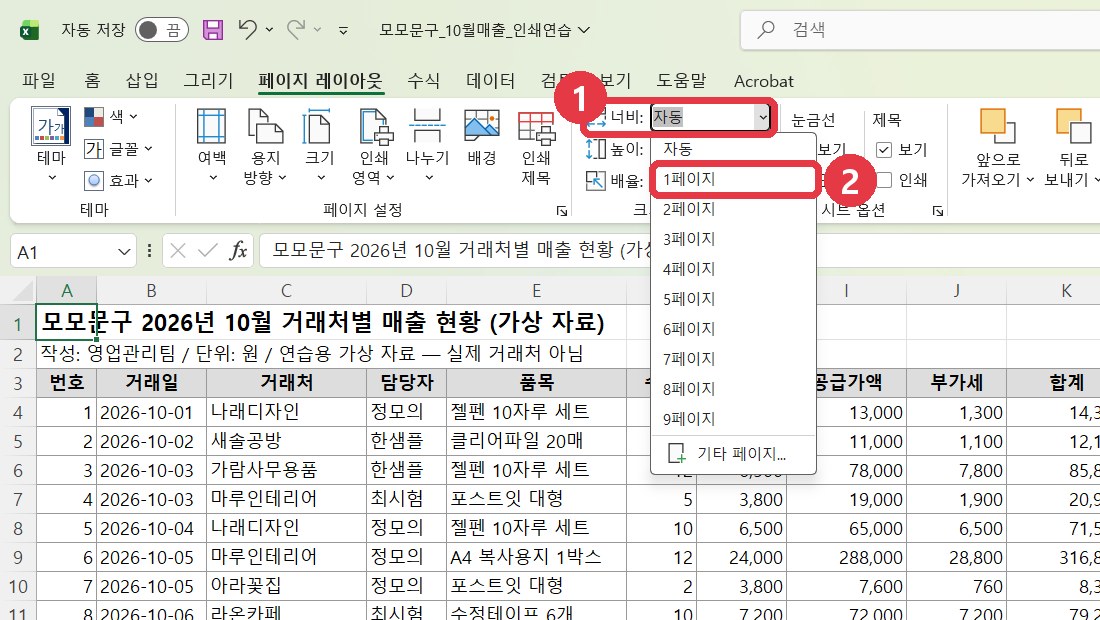The image size is (1100, 620).
Task: Select 1페이지 in the width list
Action: click(733, 179)
